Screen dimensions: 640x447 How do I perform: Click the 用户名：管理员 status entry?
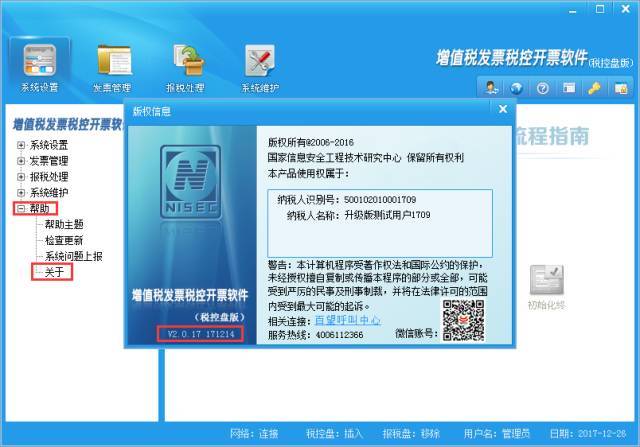click(x=496, y=434)
